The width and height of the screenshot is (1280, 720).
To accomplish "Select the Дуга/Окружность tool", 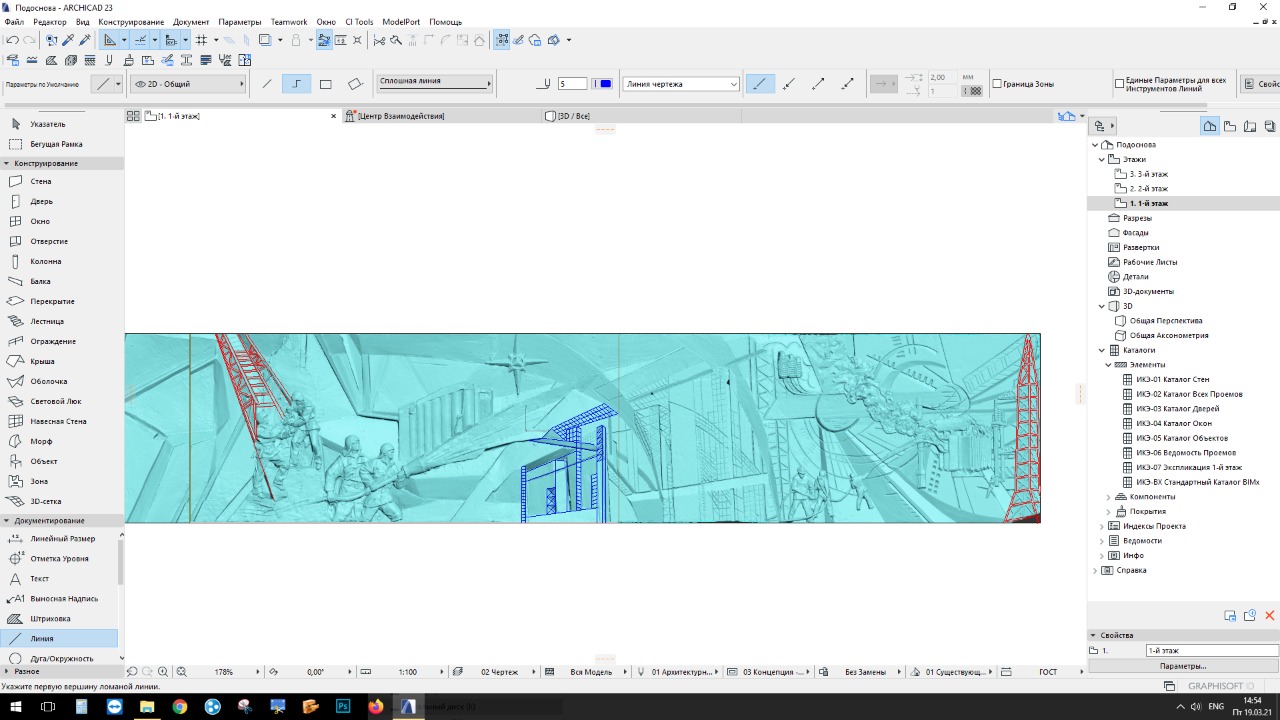I will tap(60, 658).
